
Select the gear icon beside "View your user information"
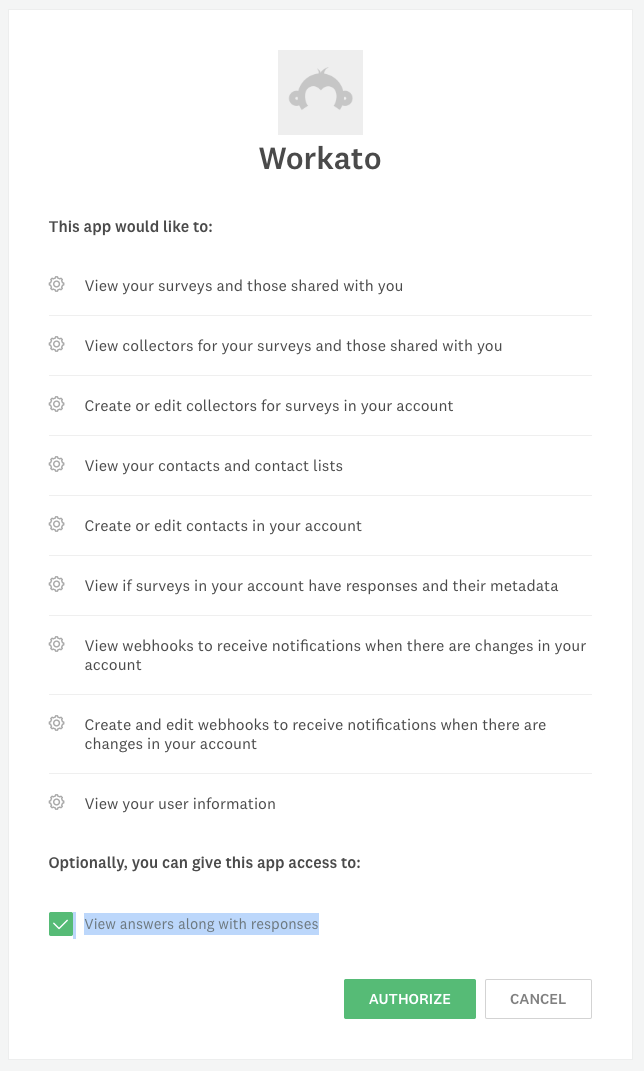57,802
